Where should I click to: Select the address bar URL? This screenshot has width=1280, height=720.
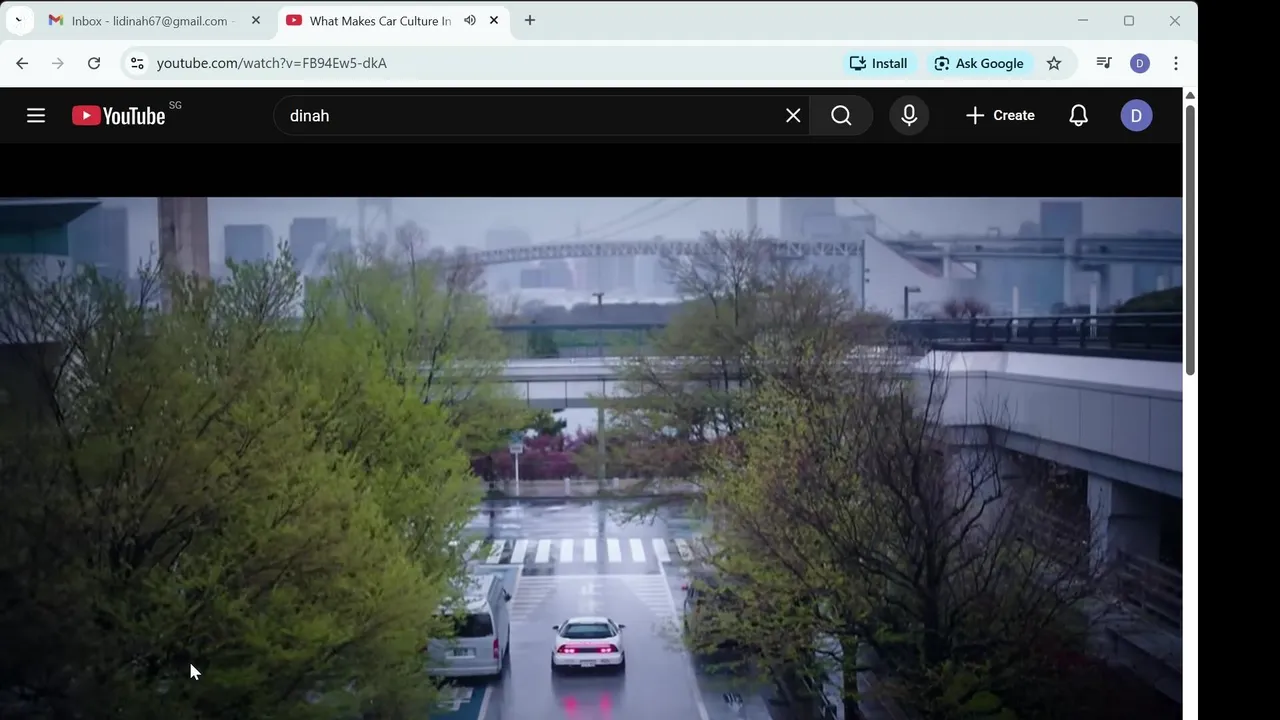272,63
